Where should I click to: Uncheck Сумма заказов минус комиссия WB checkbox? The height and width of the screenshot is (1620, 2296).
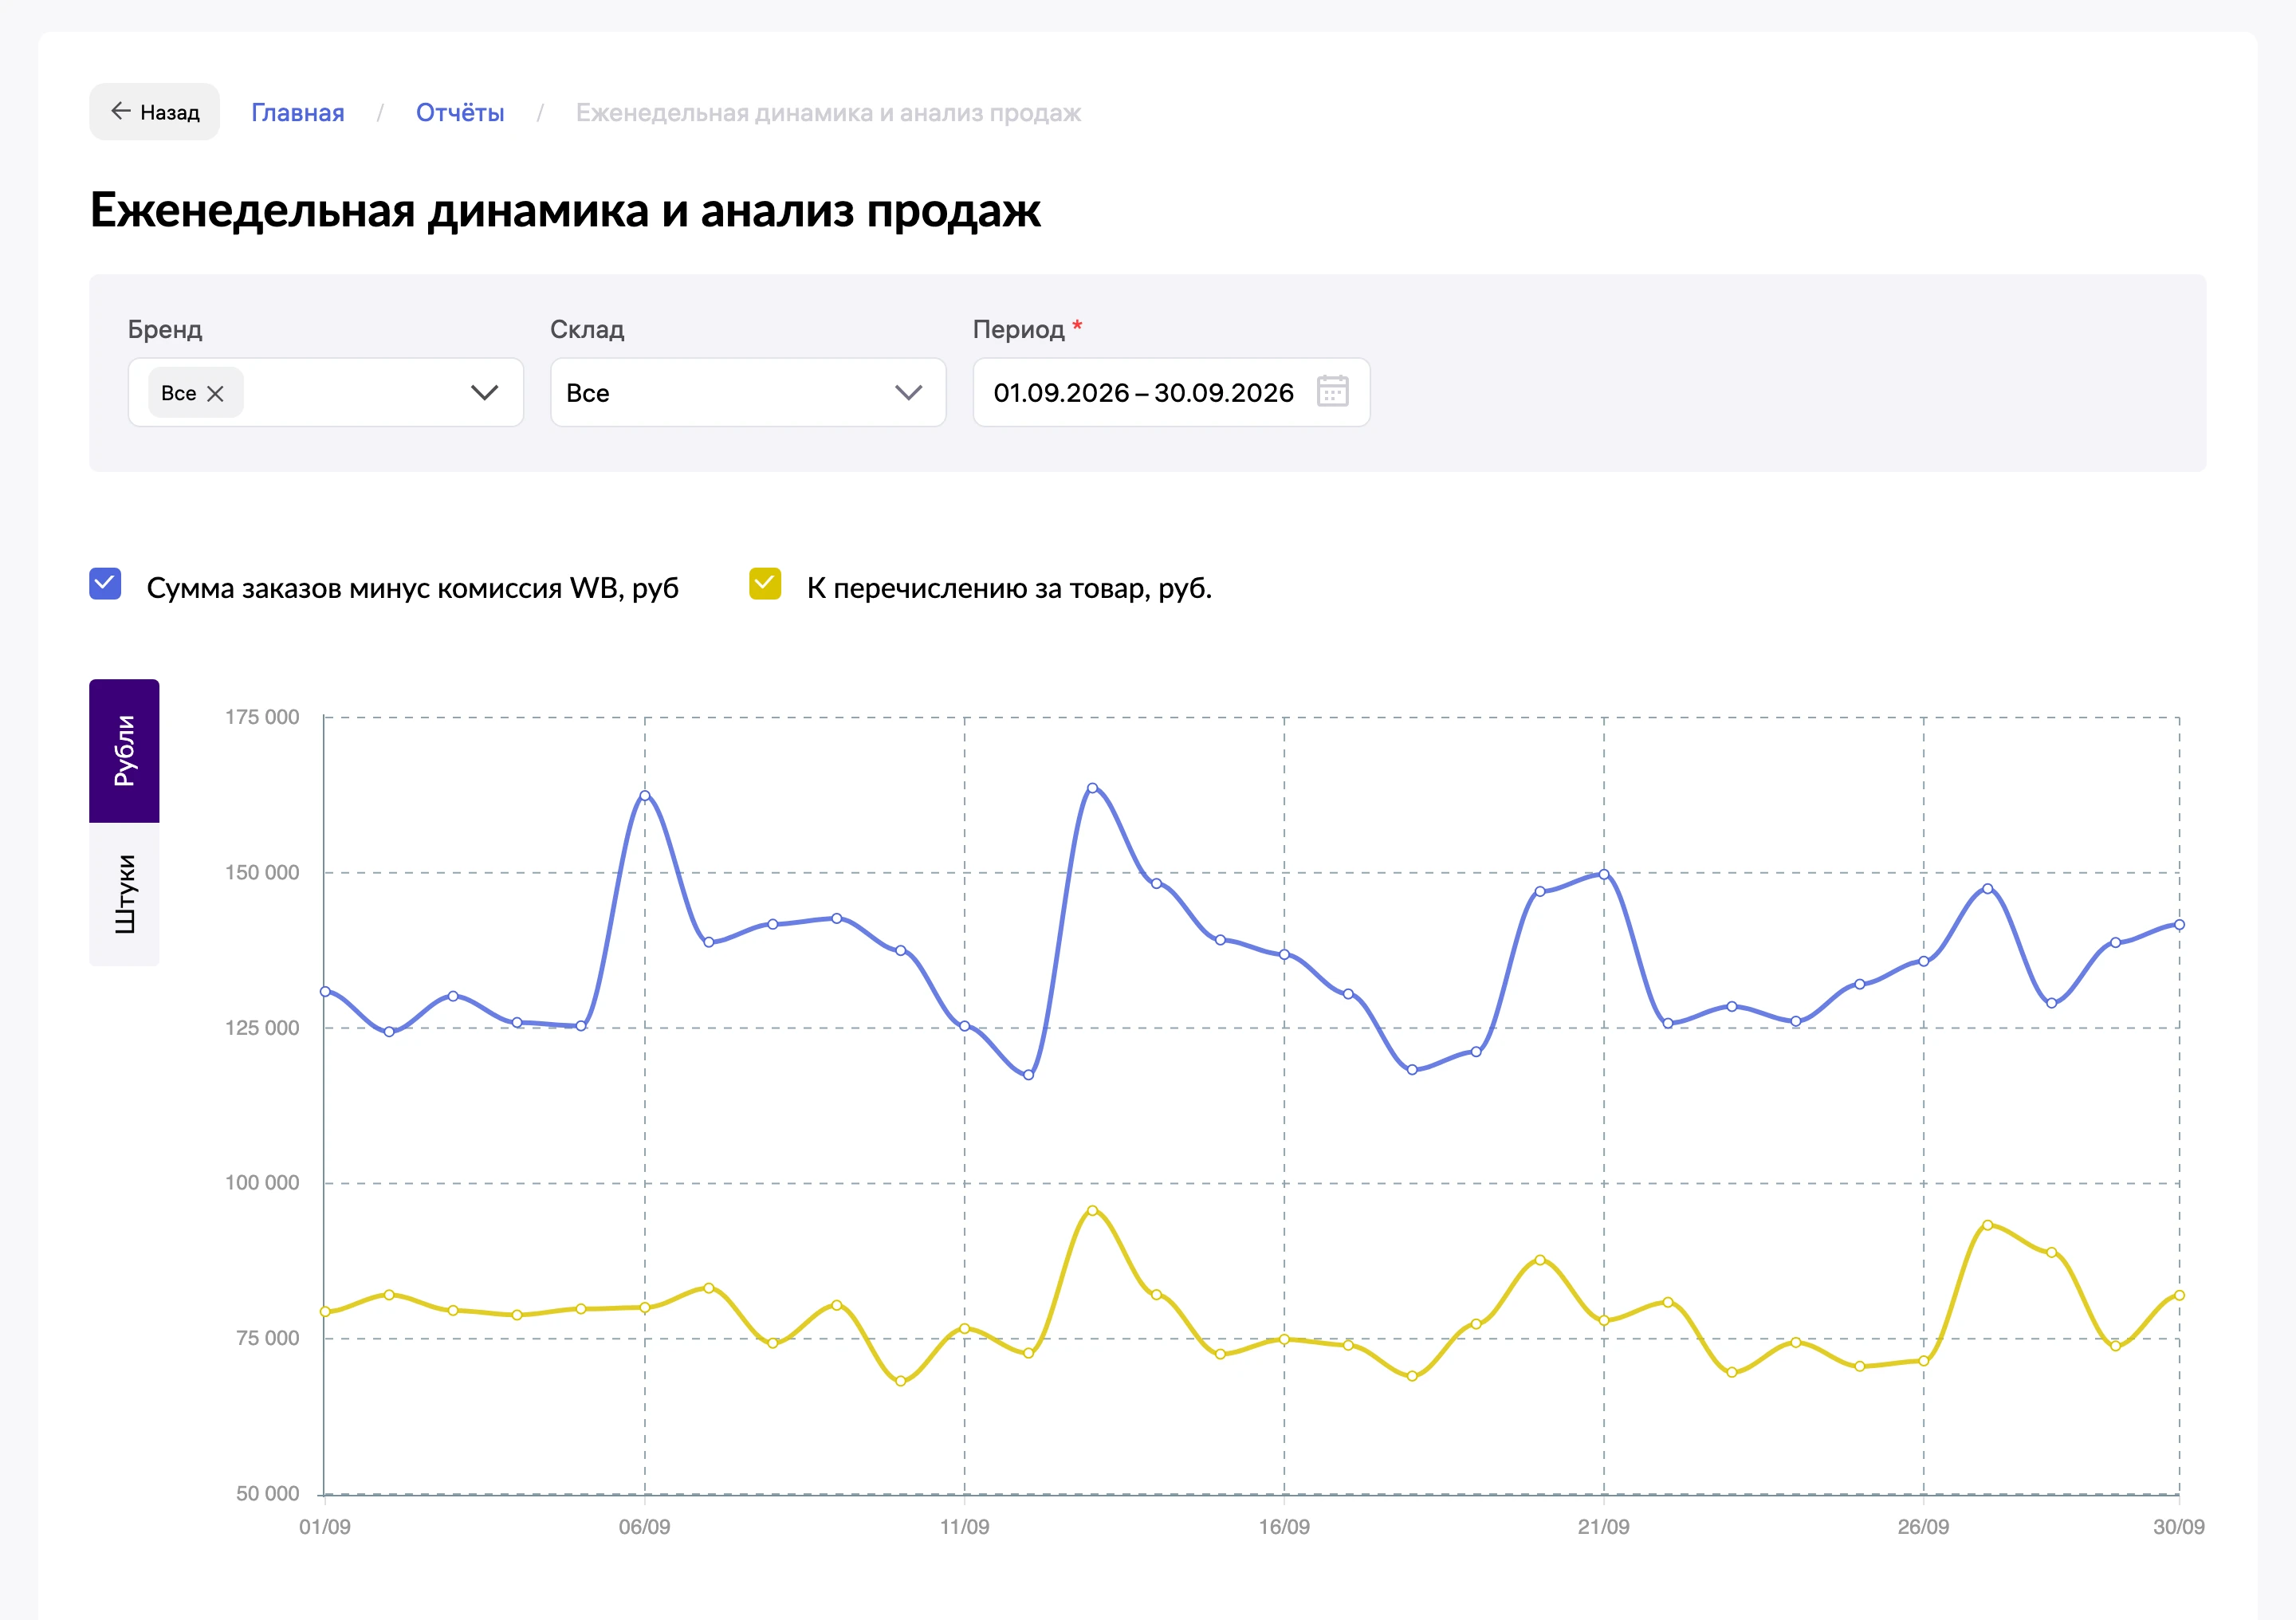point(105,584)
